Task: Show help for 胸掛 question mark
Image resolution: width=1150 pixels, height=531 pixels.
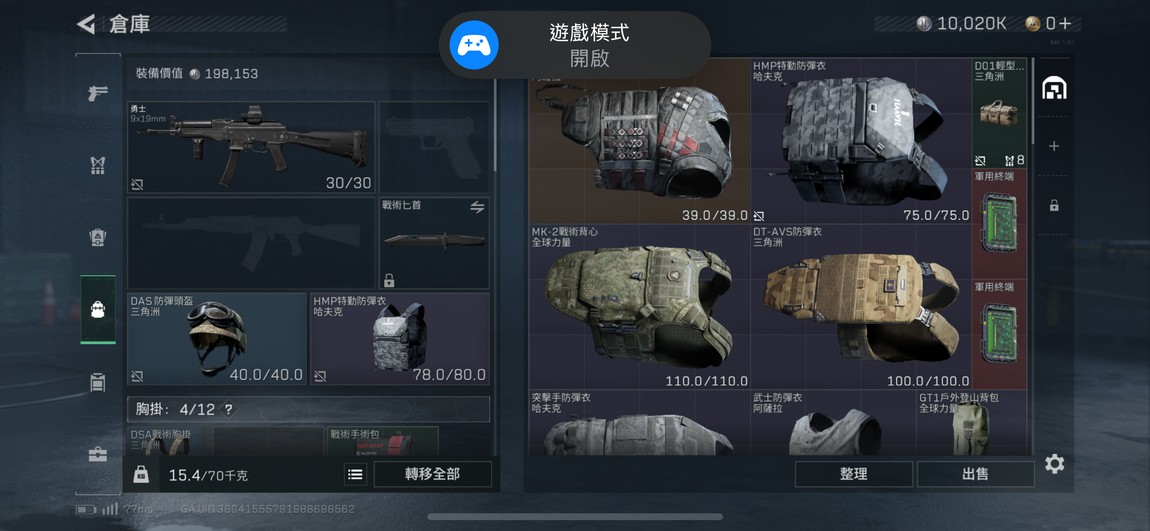Action: [229, 410]
